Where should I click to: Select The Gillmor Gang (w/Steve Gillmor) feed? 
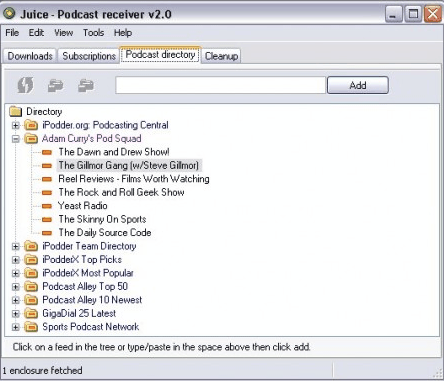(129, 165)
